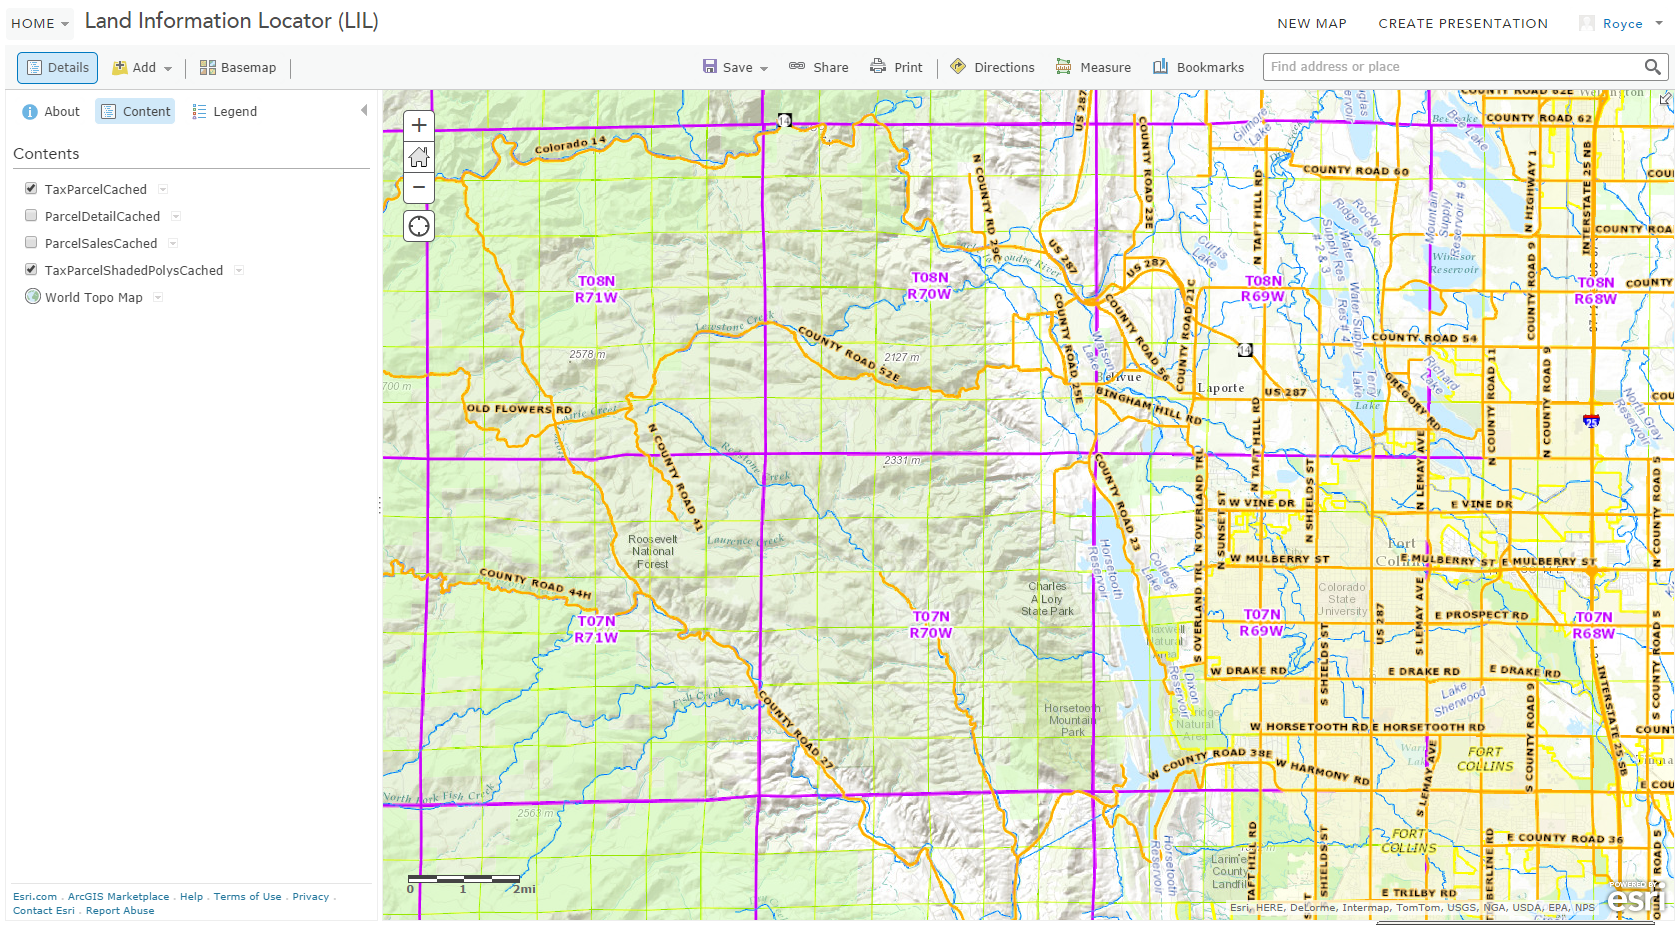The image size is (1680, 925).
Task: Open the ArcGIS Marketplace link
Action: [x=118, y=897]
